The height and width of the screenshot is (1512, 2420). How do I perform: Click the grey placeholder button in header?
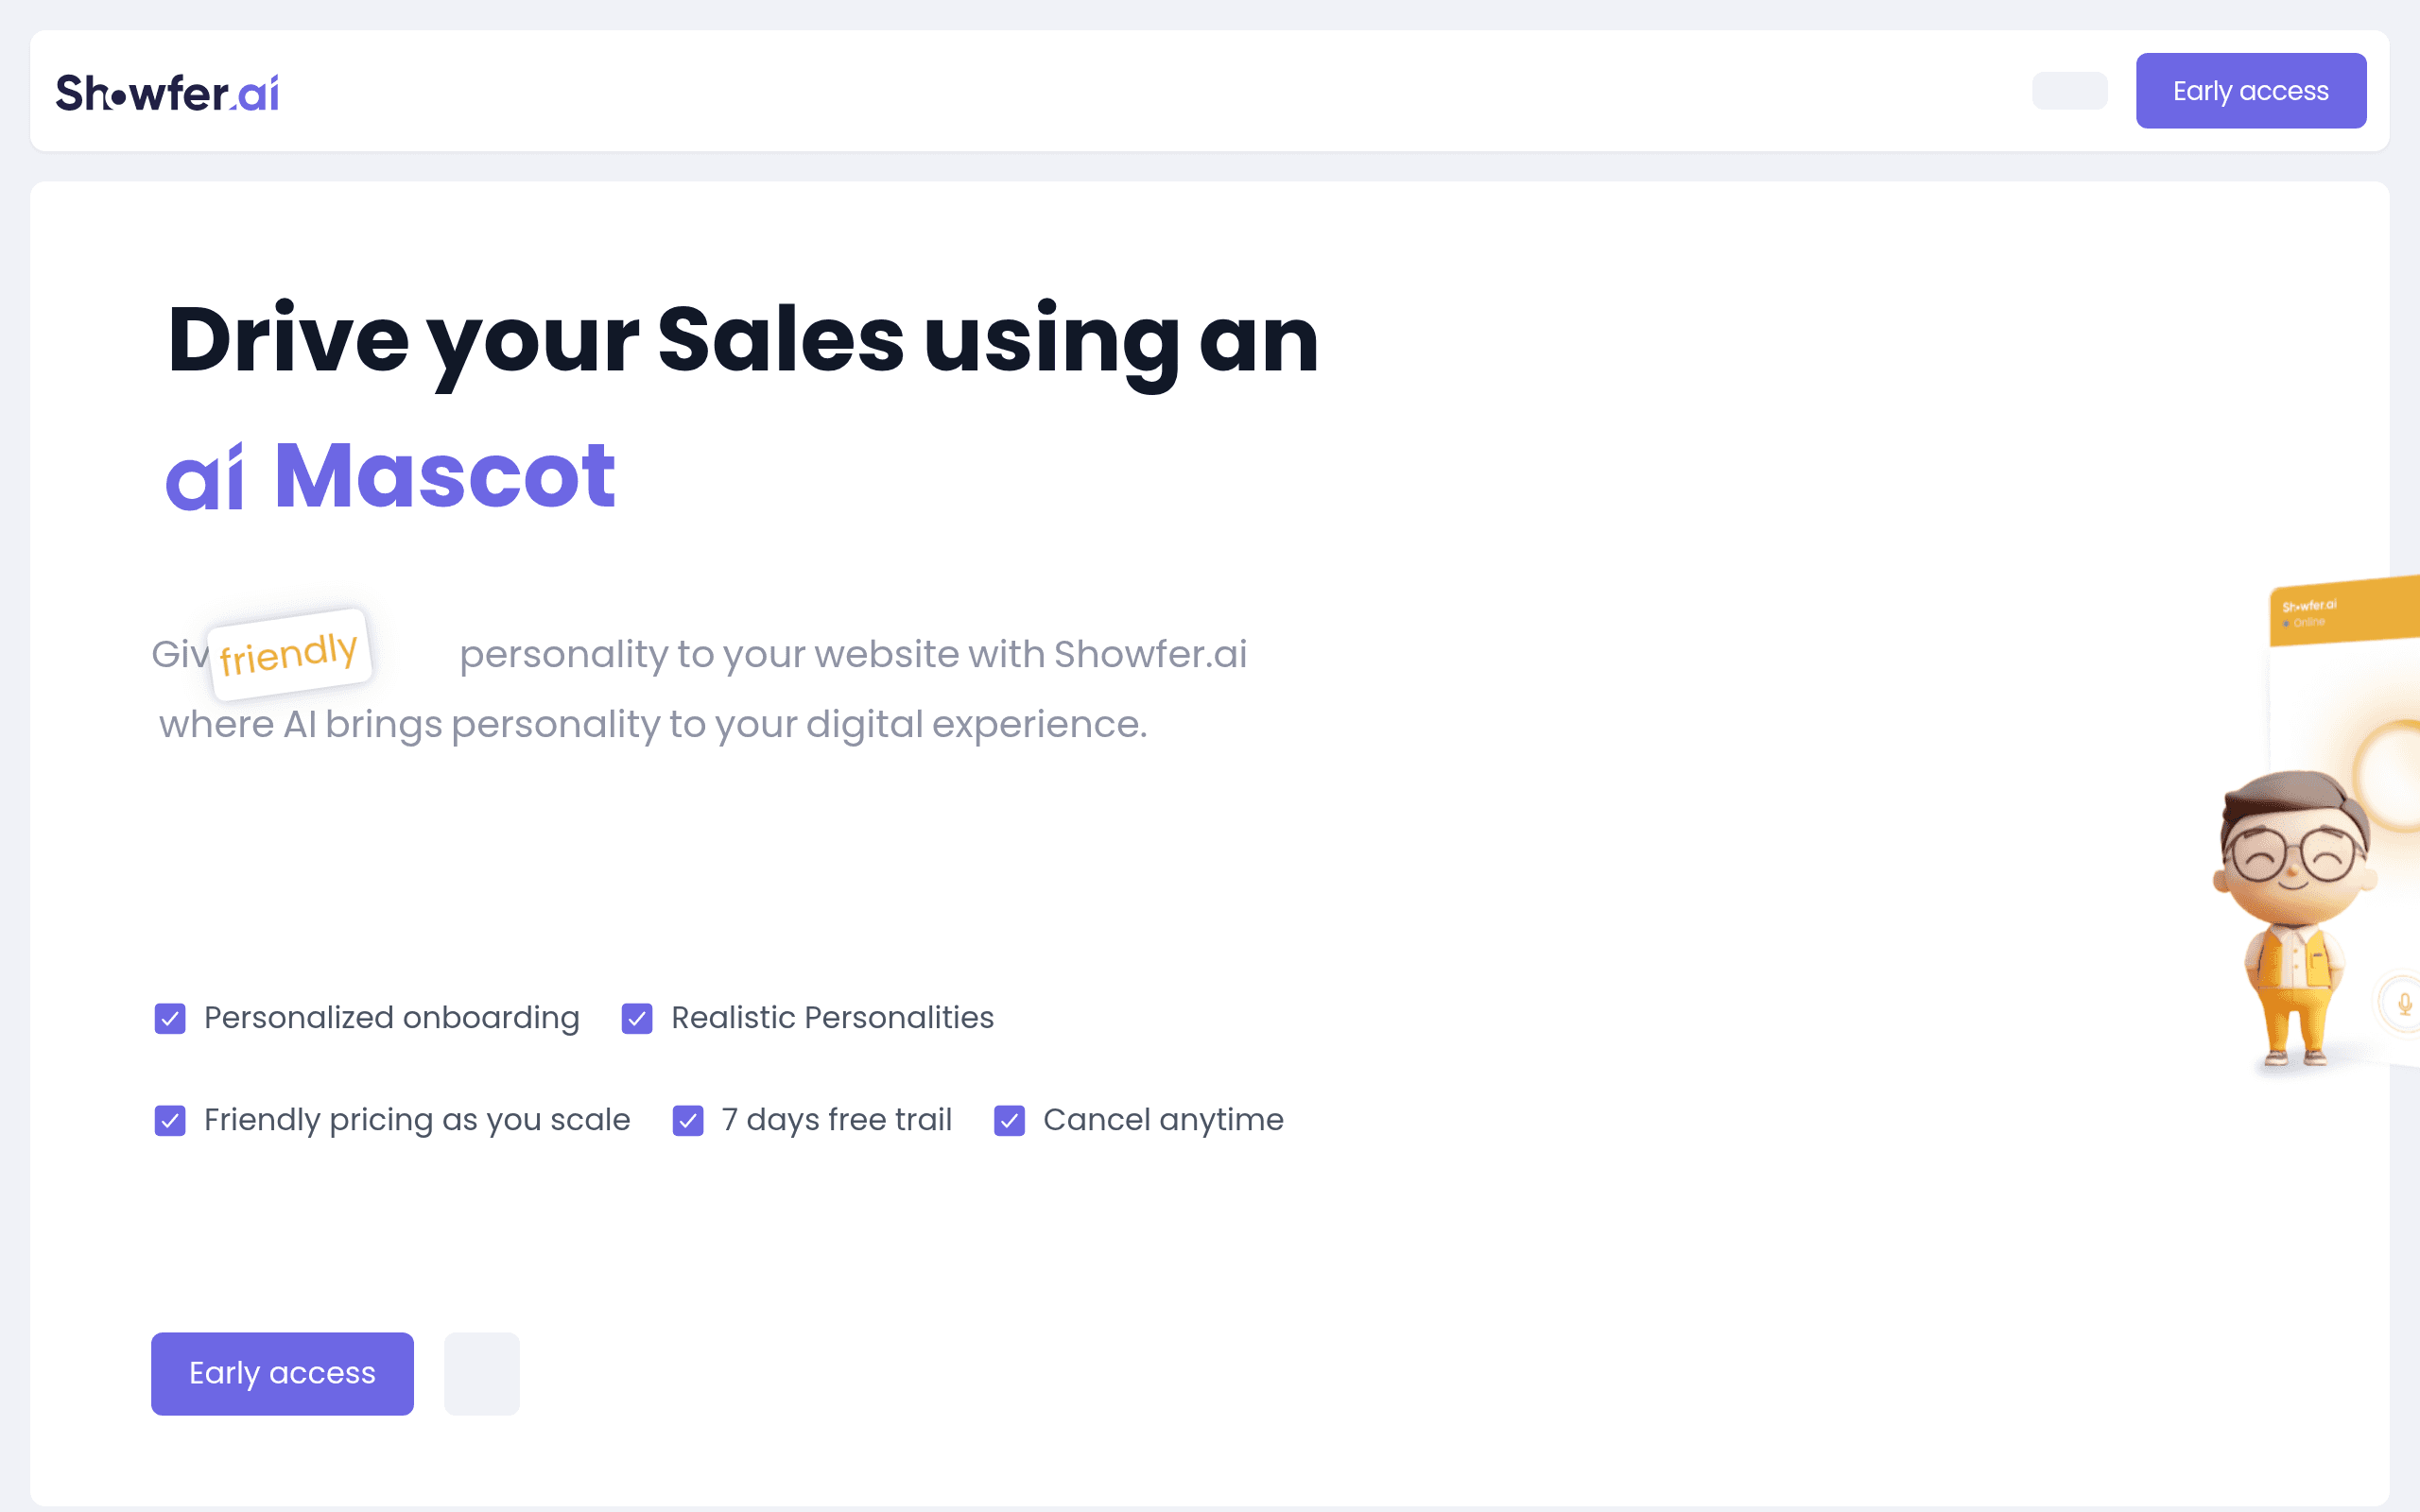coord(2070,91)
